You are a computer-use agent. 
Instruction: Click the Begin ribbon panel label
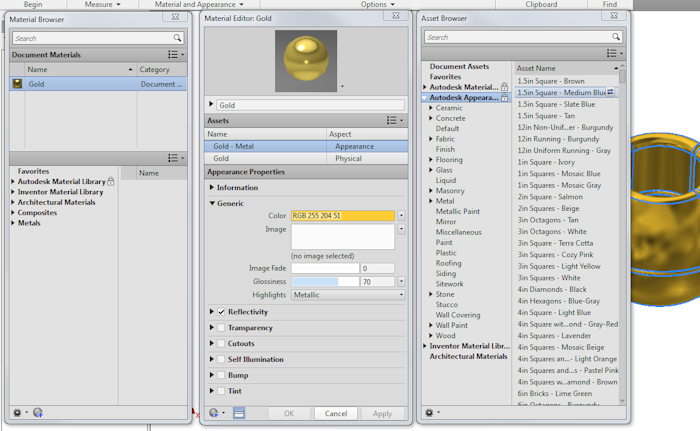(33, 4)
